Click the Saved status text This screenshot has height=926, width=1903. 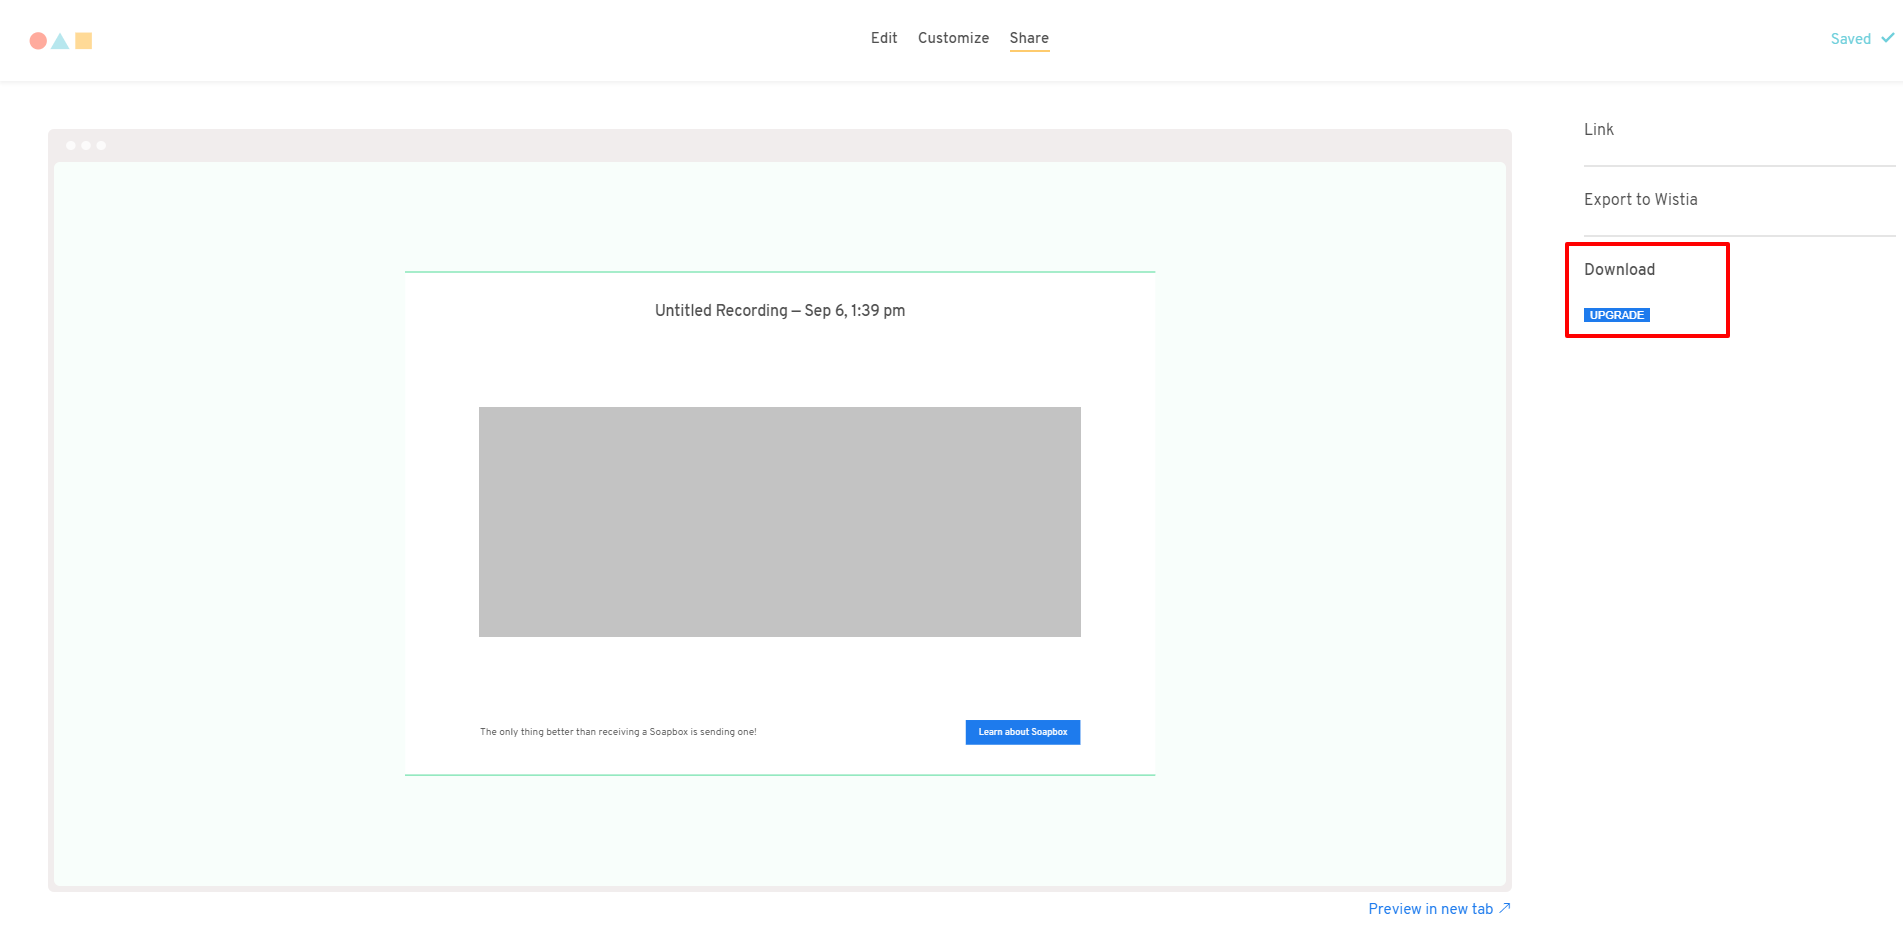1850,39
